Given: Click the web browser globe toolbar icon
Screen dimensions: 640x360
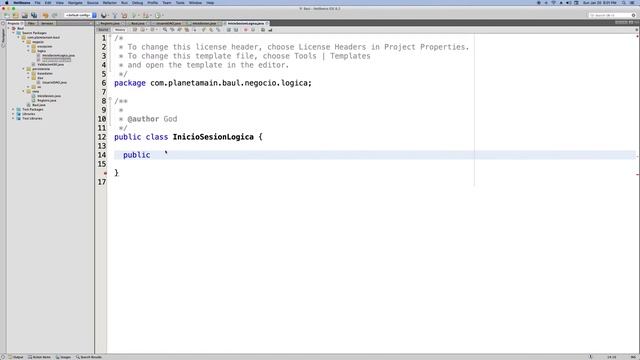Looking at the screenshot, I should point(104,16).
